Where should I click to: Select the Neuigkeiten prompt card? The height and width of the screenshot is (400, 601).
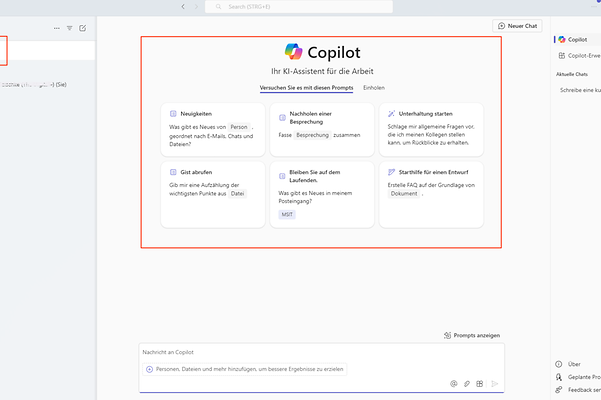(212, 130)
